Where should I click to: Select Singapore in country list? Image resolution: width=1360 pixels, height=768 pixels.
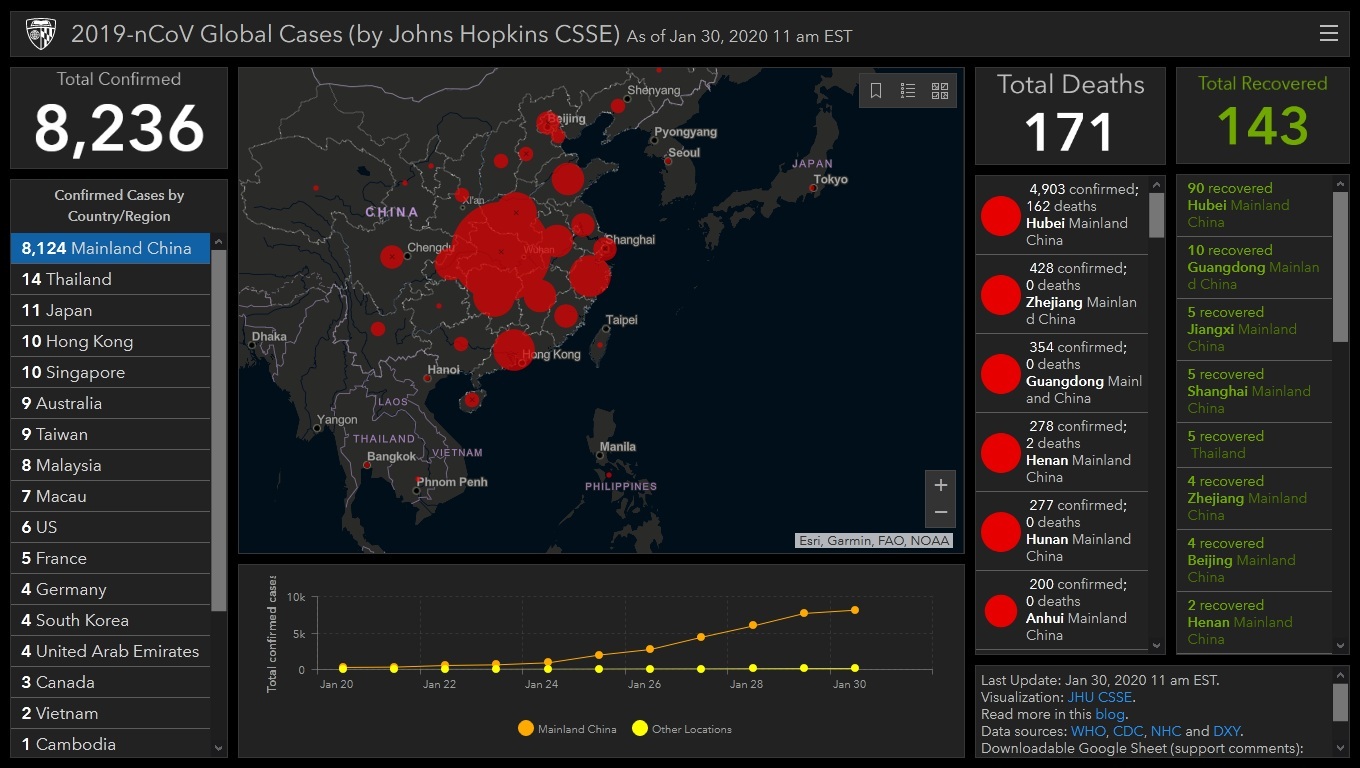(x=110, y=372)
